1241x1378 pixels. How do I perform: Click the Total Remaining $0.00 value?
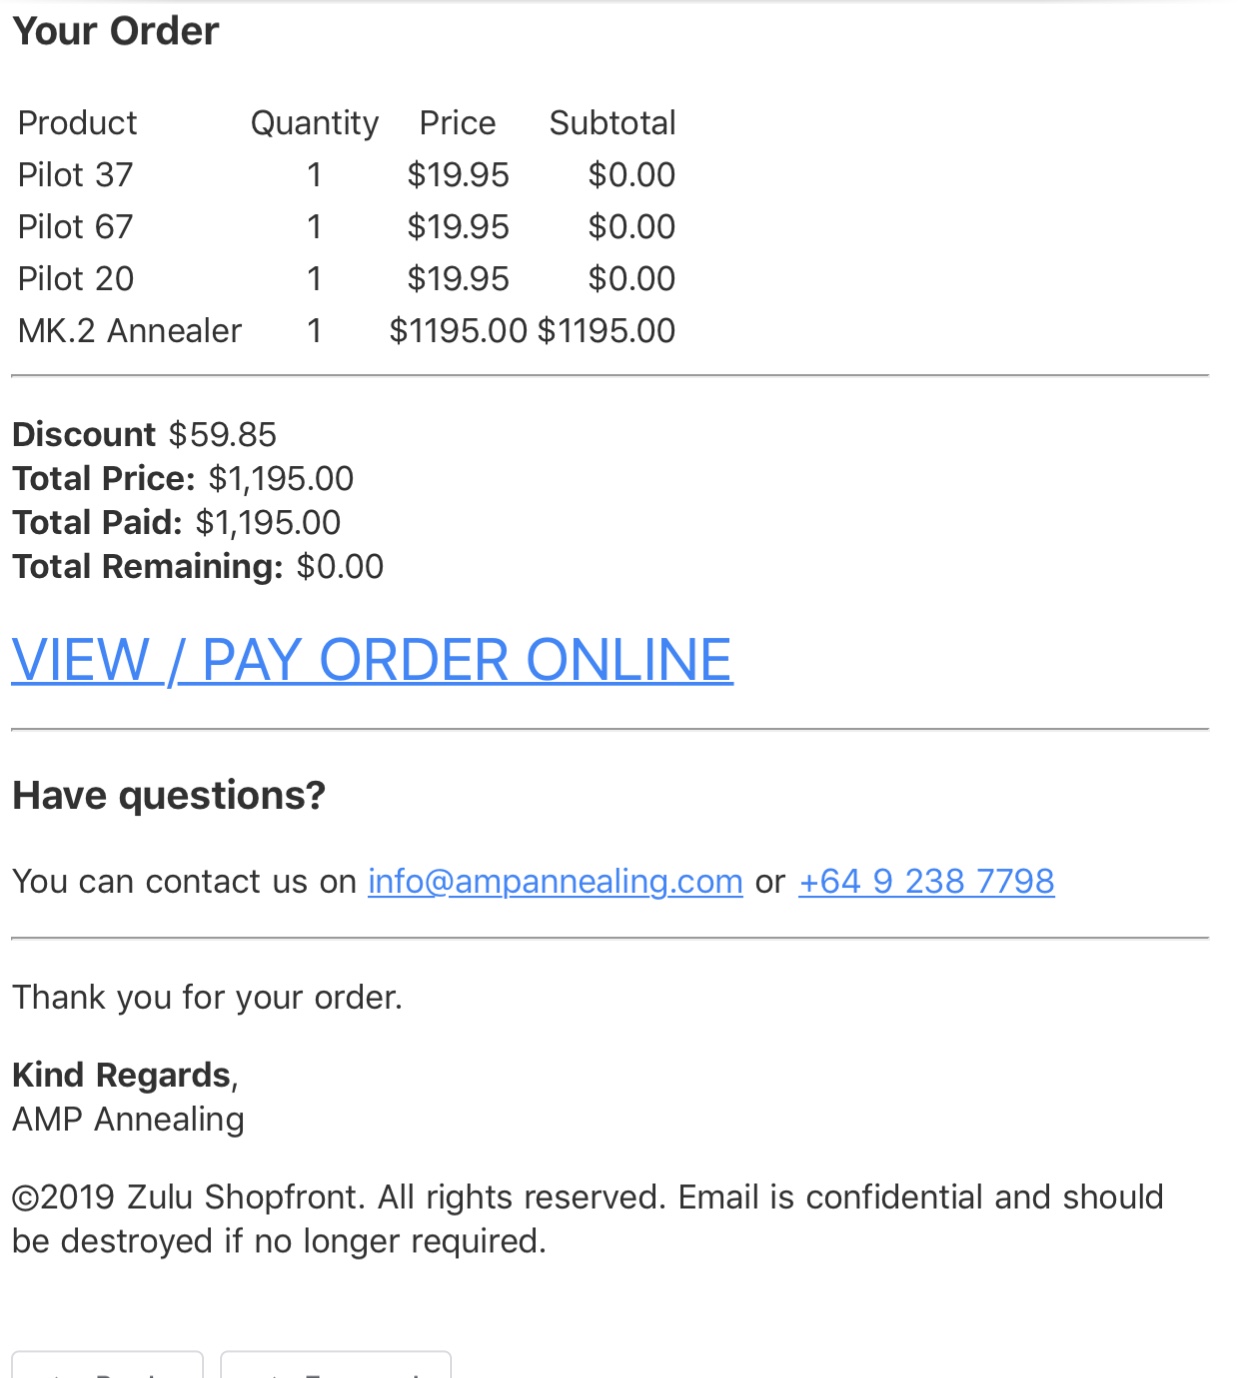coord(340,567)
